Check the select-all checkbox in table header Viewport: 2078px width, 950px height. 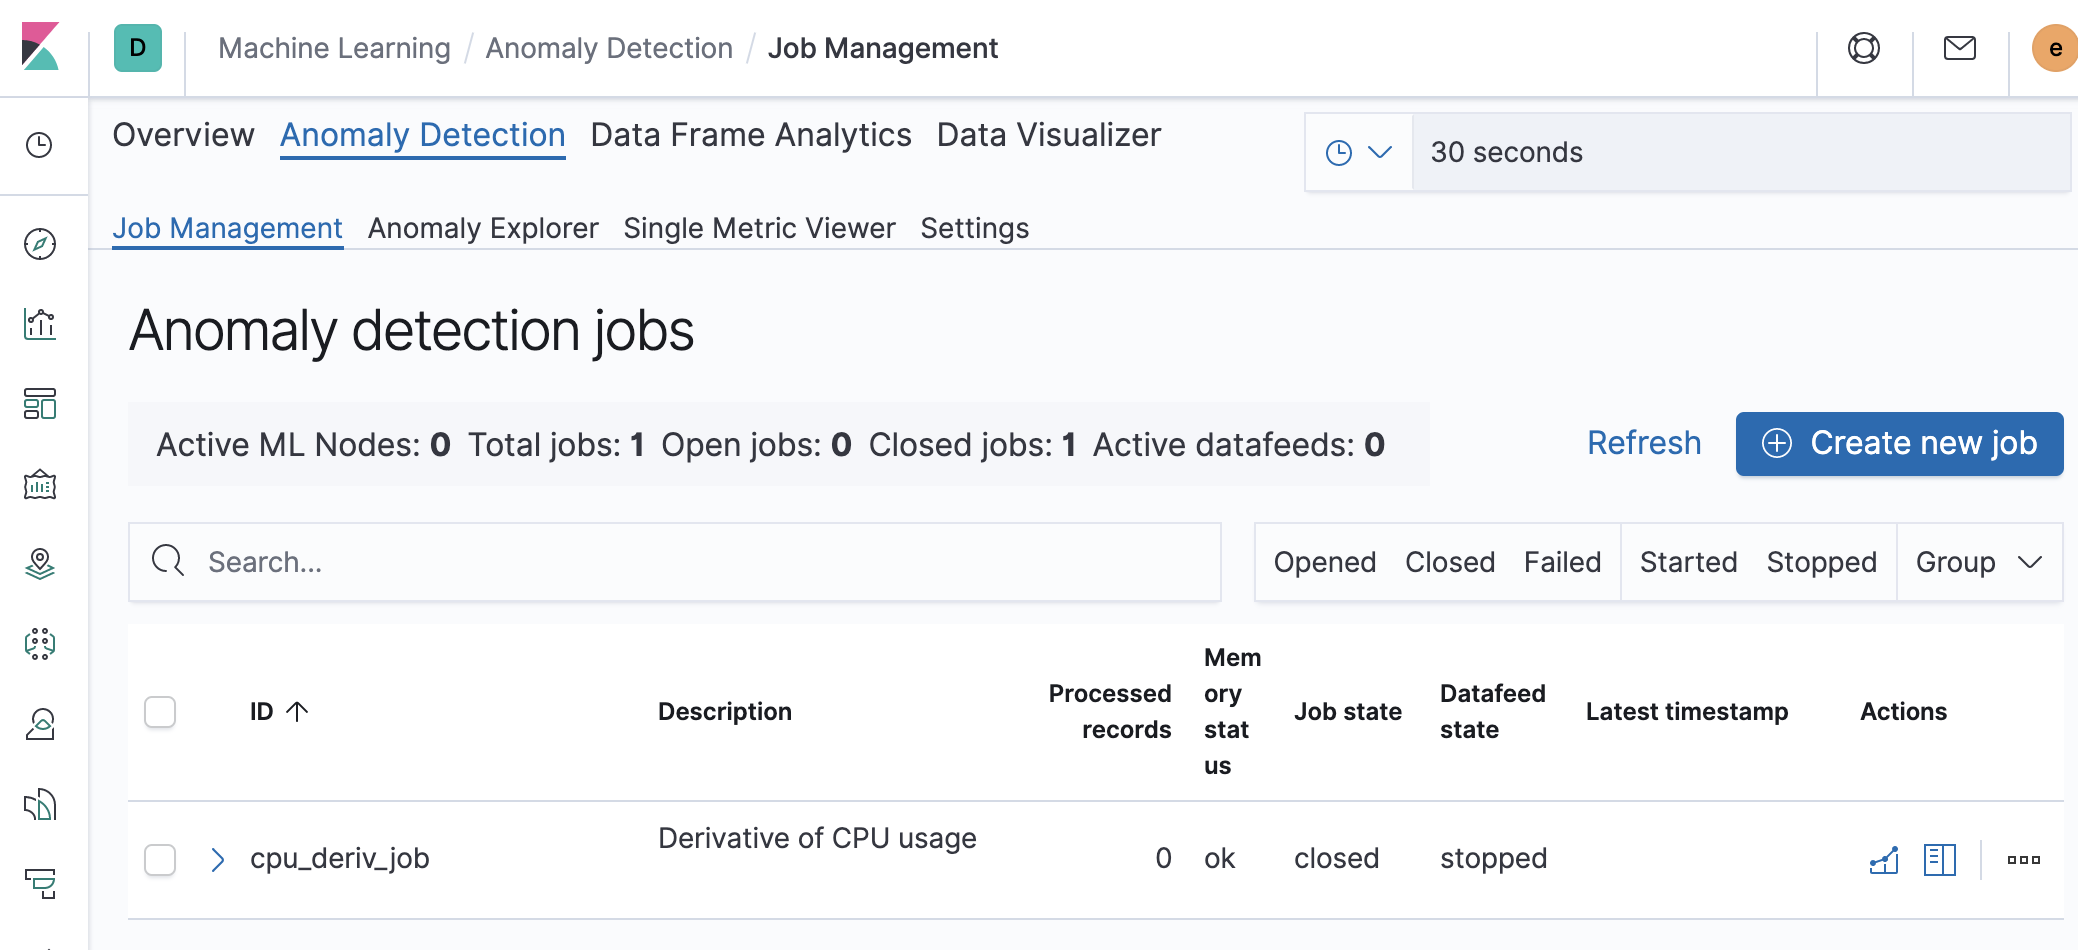coord(160,711)
